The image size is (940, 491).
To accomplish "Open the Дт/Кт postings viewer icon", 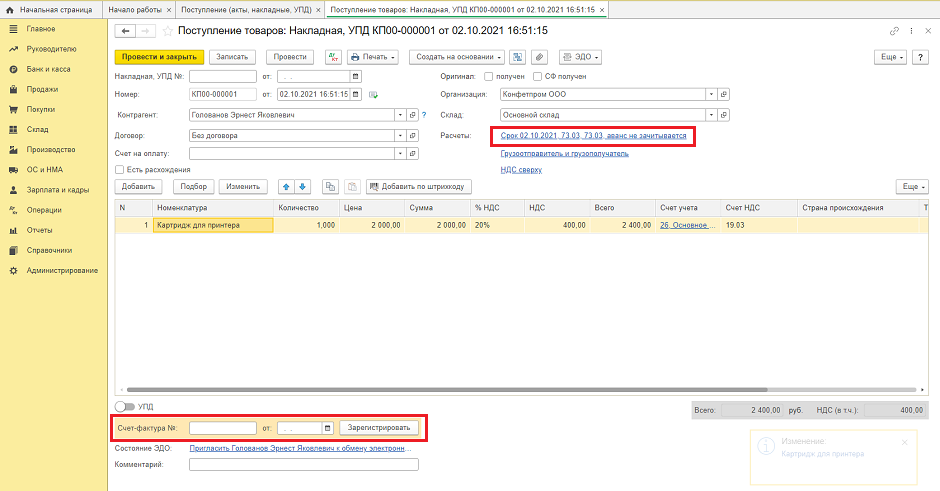I will (x=333, y=57).
